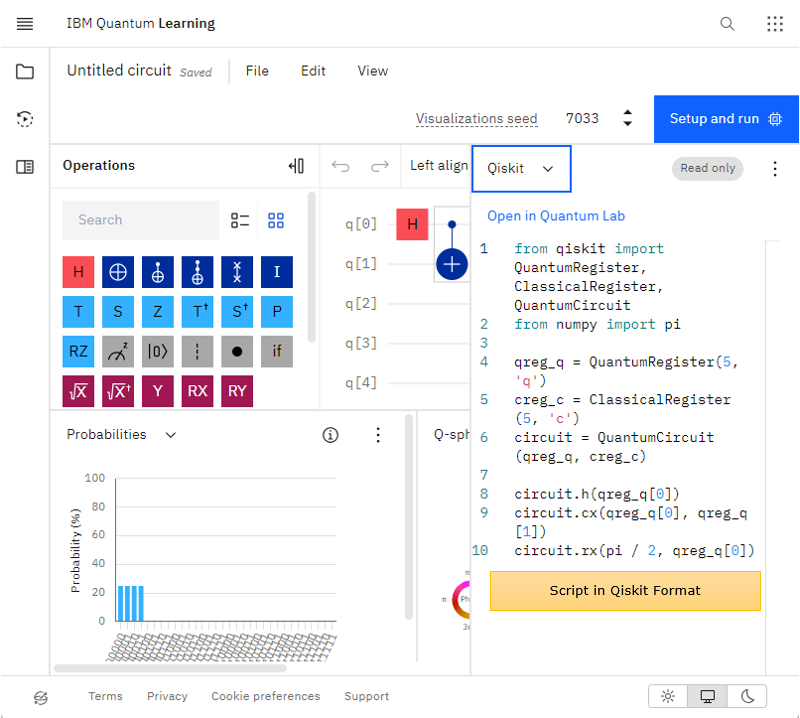The height and width of the screenshot is (718, 800).
Task: Select the if conditional operation
Action: point(277,352)
